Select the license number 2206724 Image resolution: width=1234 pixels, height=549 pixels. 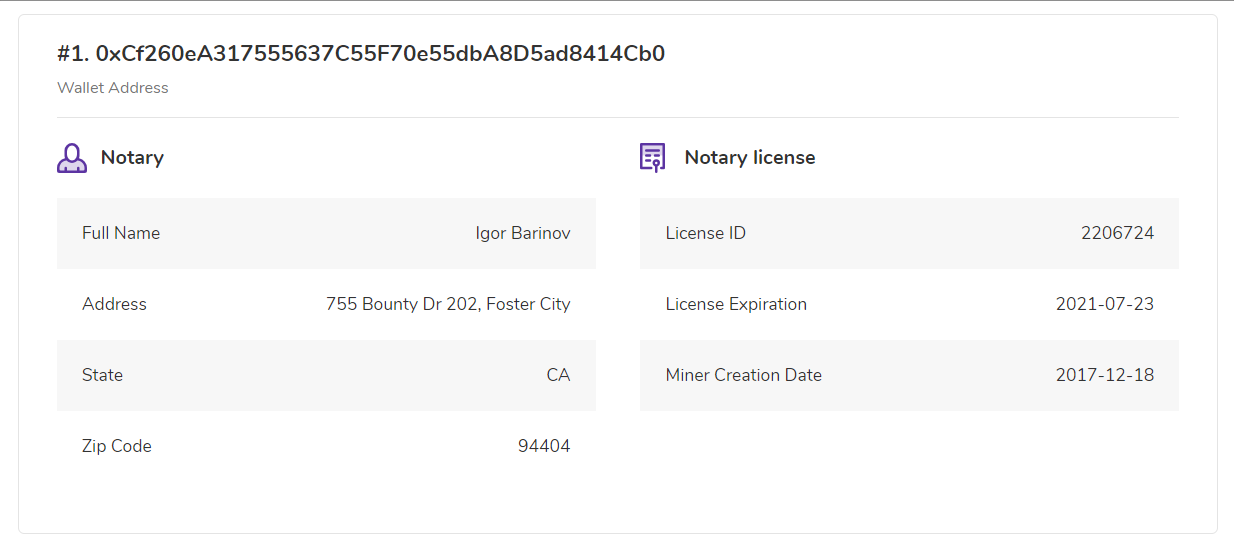click(1117, 233)
